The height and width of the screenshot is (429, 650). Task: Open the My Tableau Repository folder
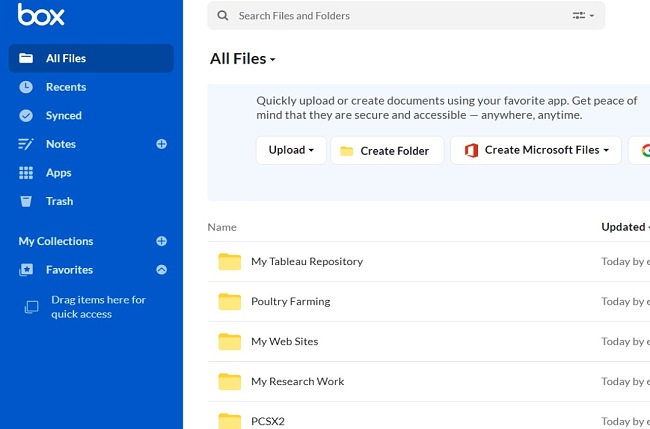(307, 262)
